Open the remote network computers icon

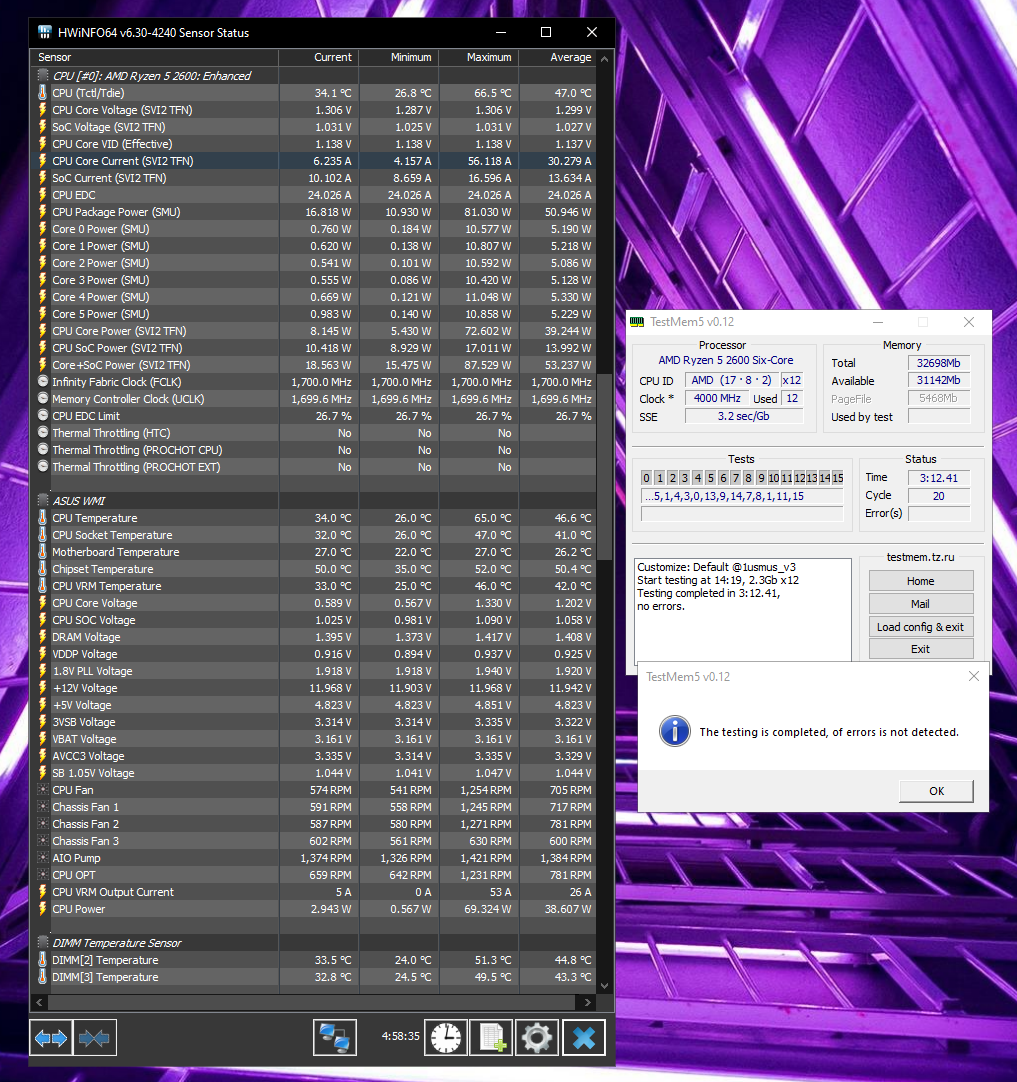tap(335, 1037)
